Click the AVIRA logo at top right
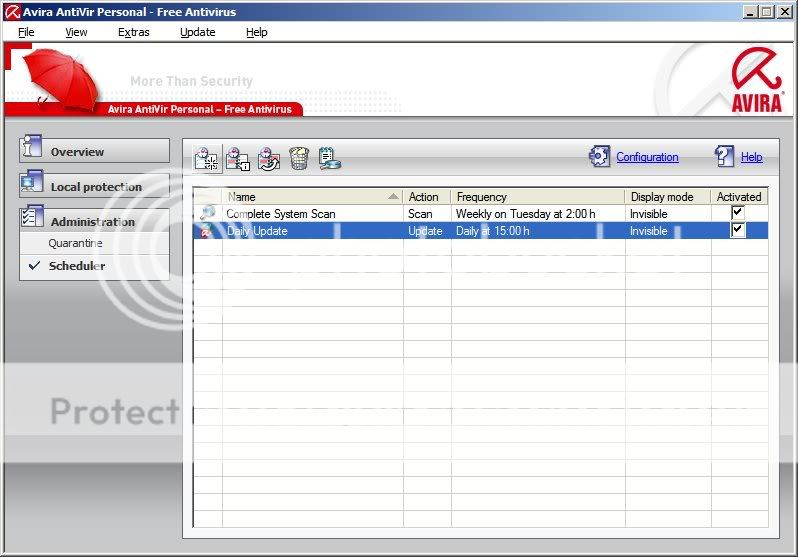Viewport: 798px width, 557px height. pyautogui.click(x=756, y=80)
